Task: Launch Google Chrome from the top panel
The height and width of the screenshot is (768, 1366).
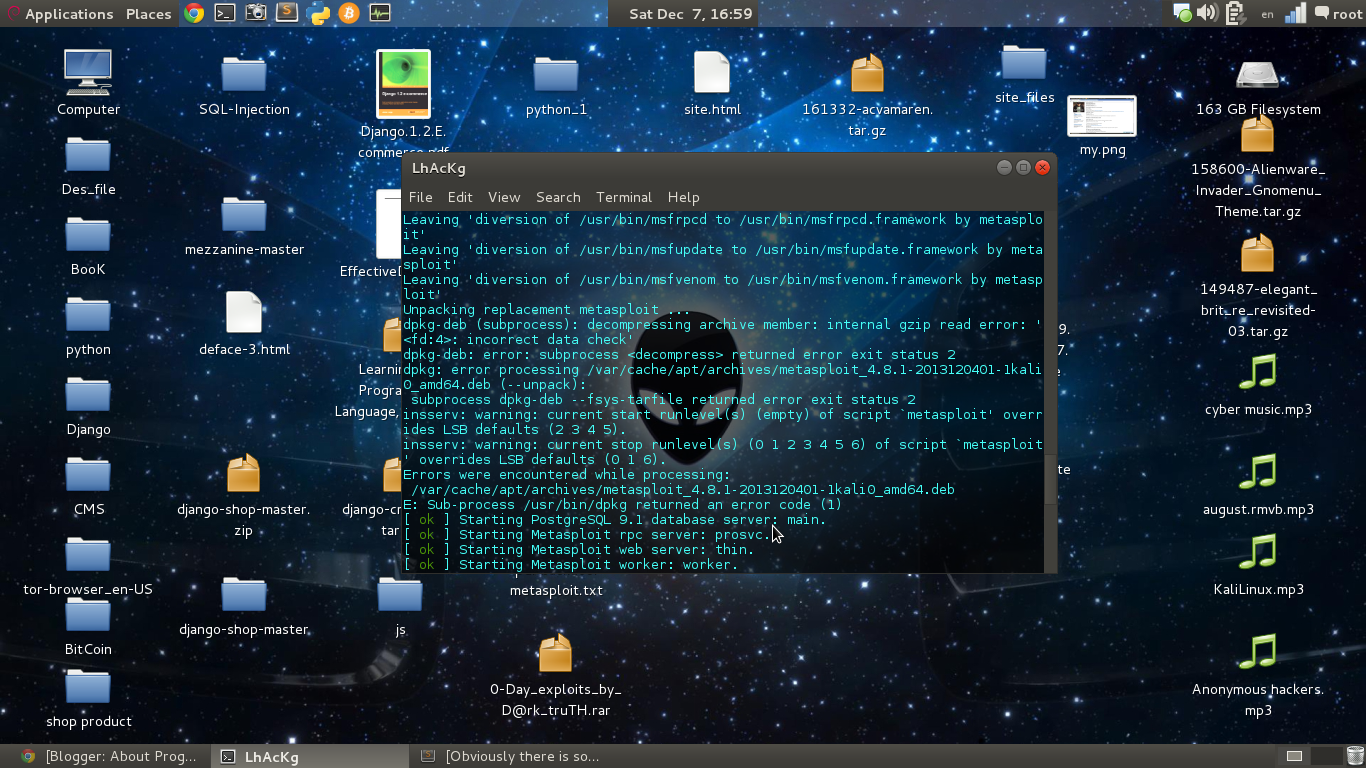Action: [x=194, y=13]
